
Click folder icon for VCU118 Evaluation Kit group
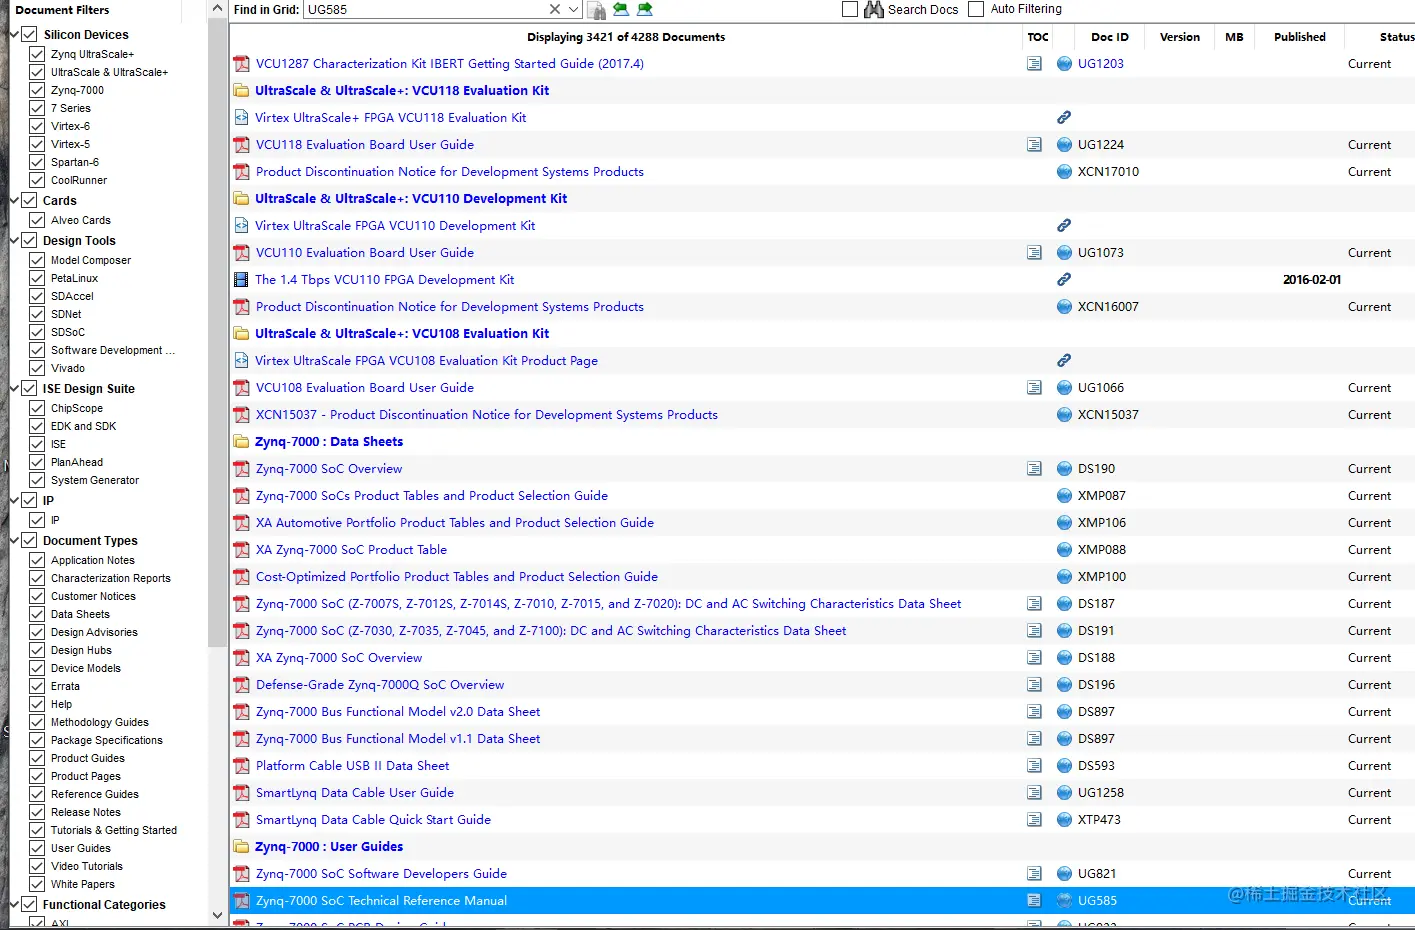[x=241, y=91]
